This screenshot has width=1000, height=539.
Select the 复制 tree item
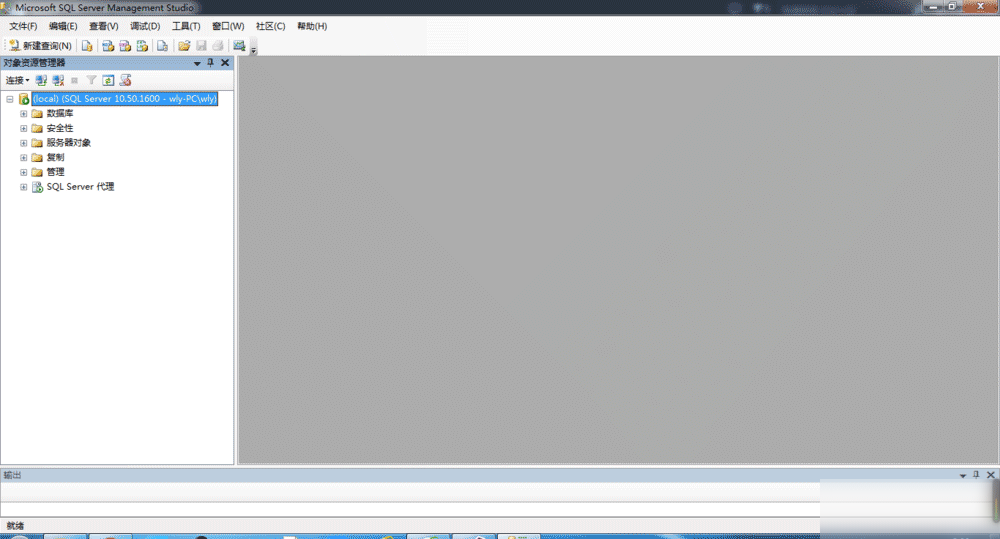click(55, 158)
